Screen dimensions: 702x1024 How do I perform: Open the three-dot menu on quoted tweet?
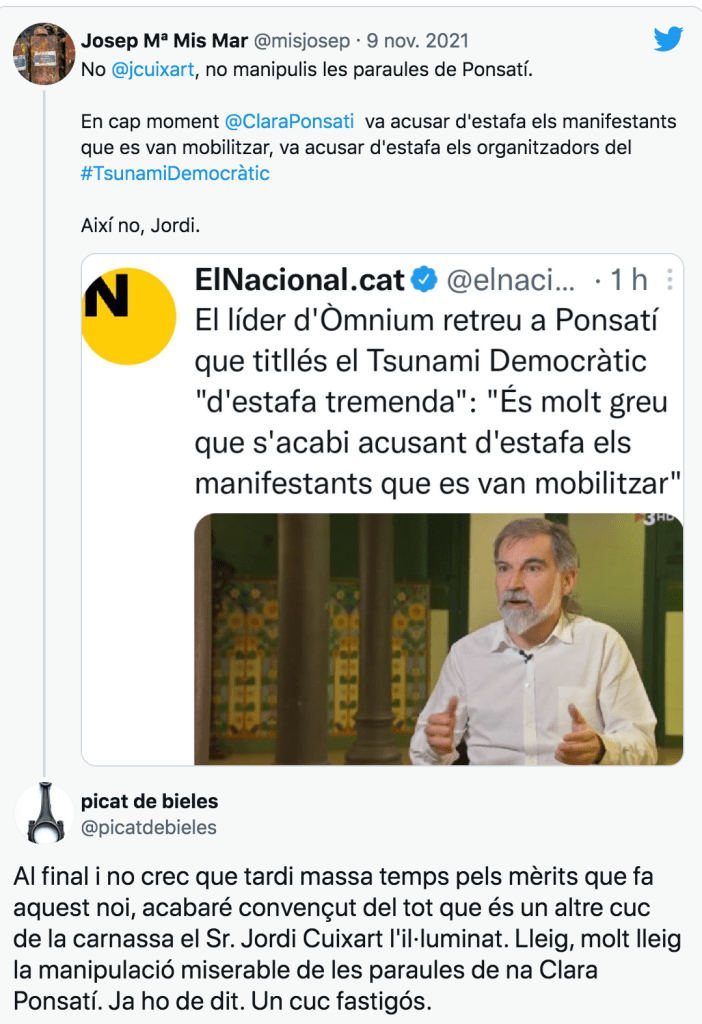click(669, 280)
